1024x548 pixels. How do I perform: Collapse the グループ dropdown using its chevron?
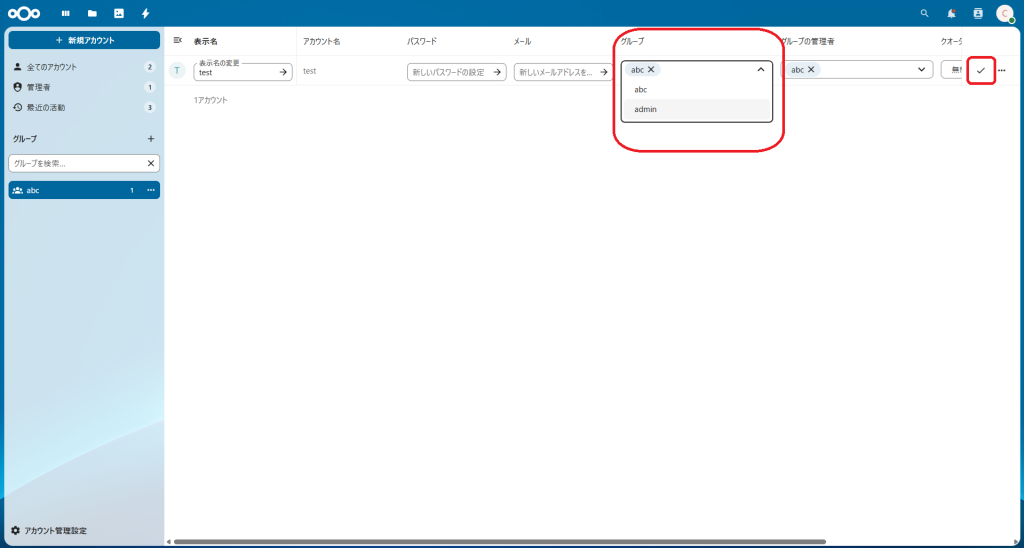760,70
